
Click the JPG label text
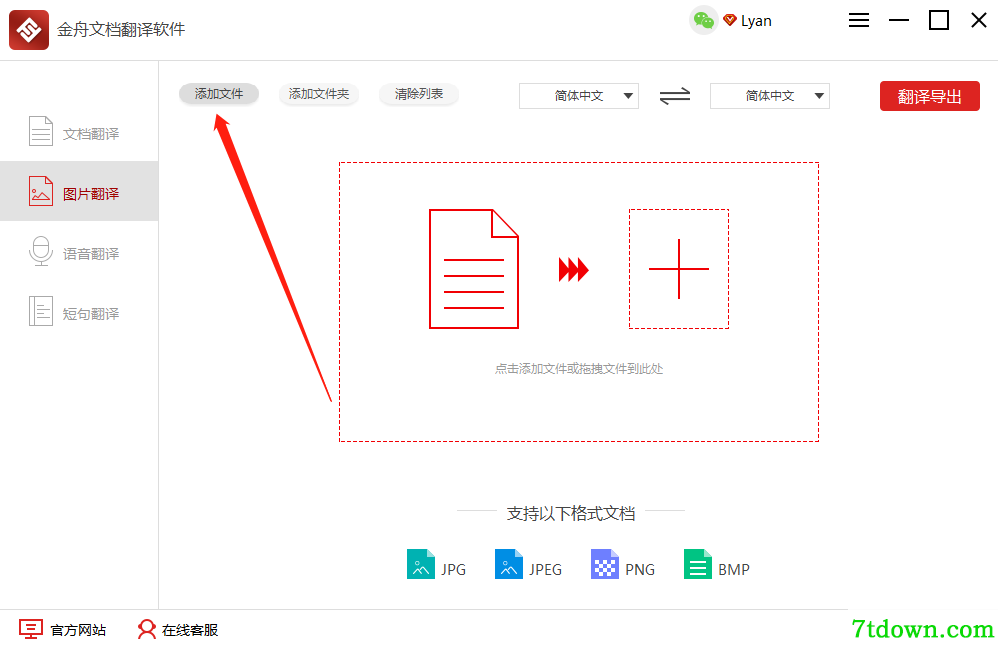[454, 570]
